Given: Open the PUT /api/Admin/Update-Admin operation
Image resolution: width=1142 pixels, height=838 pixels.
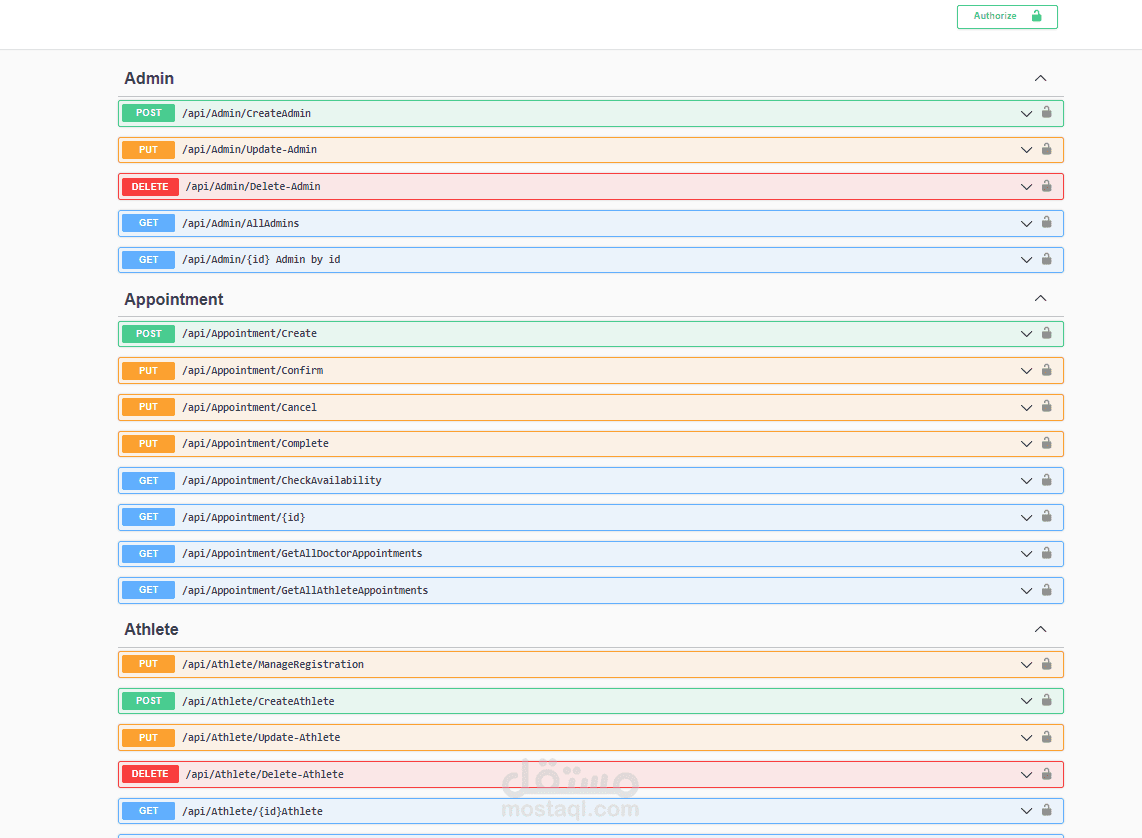Looking at the screenshot, I should (x=591, y=150).
